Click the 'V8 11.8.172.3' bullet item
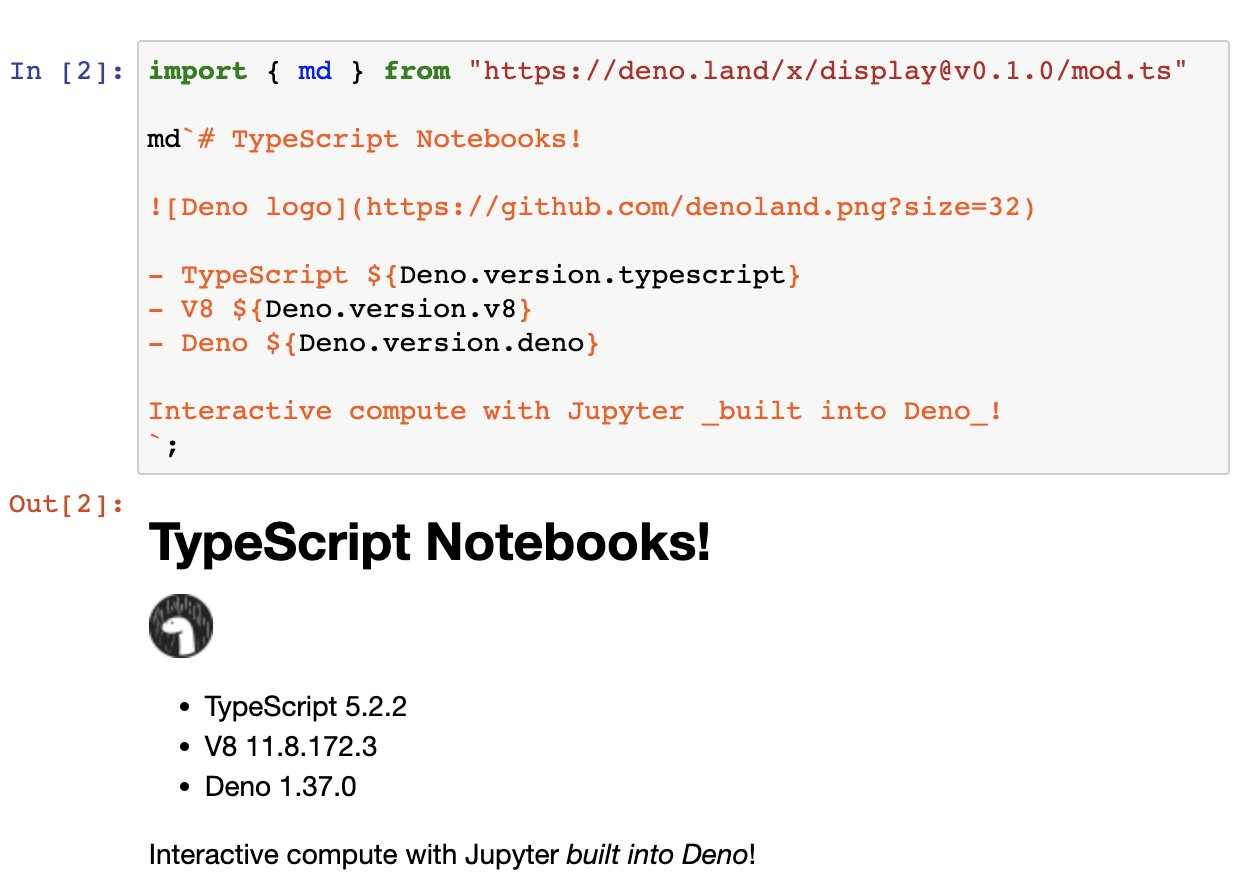This screenshot has width=1250, height=890. (291, 747)
